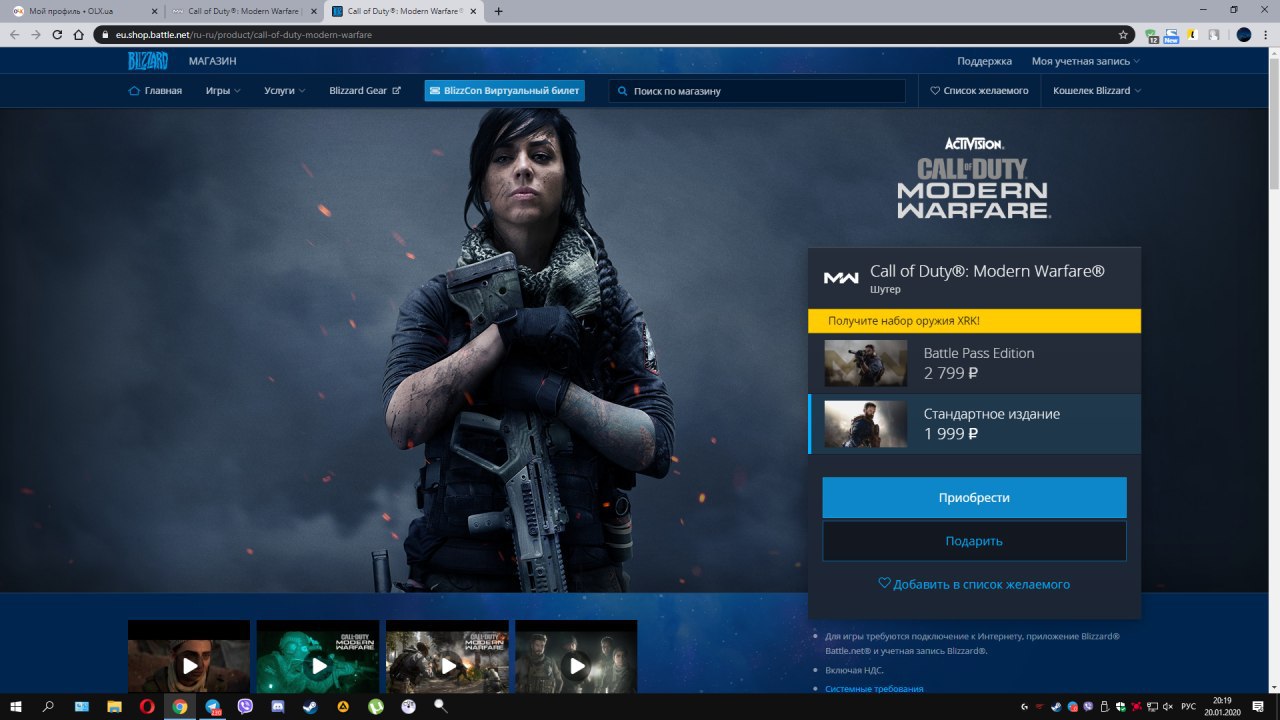This screenshot has width=1280, height=720.
Task: Expand the Услуги dropdown menu
Action: tap(285, 90)
